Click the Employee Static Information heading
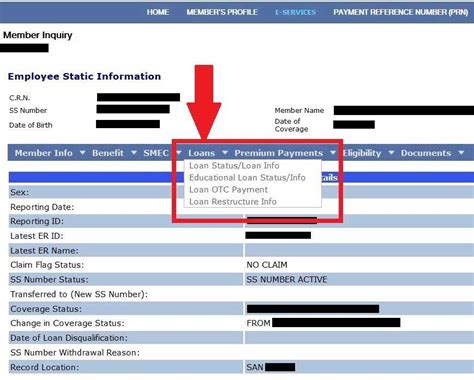 84,76
